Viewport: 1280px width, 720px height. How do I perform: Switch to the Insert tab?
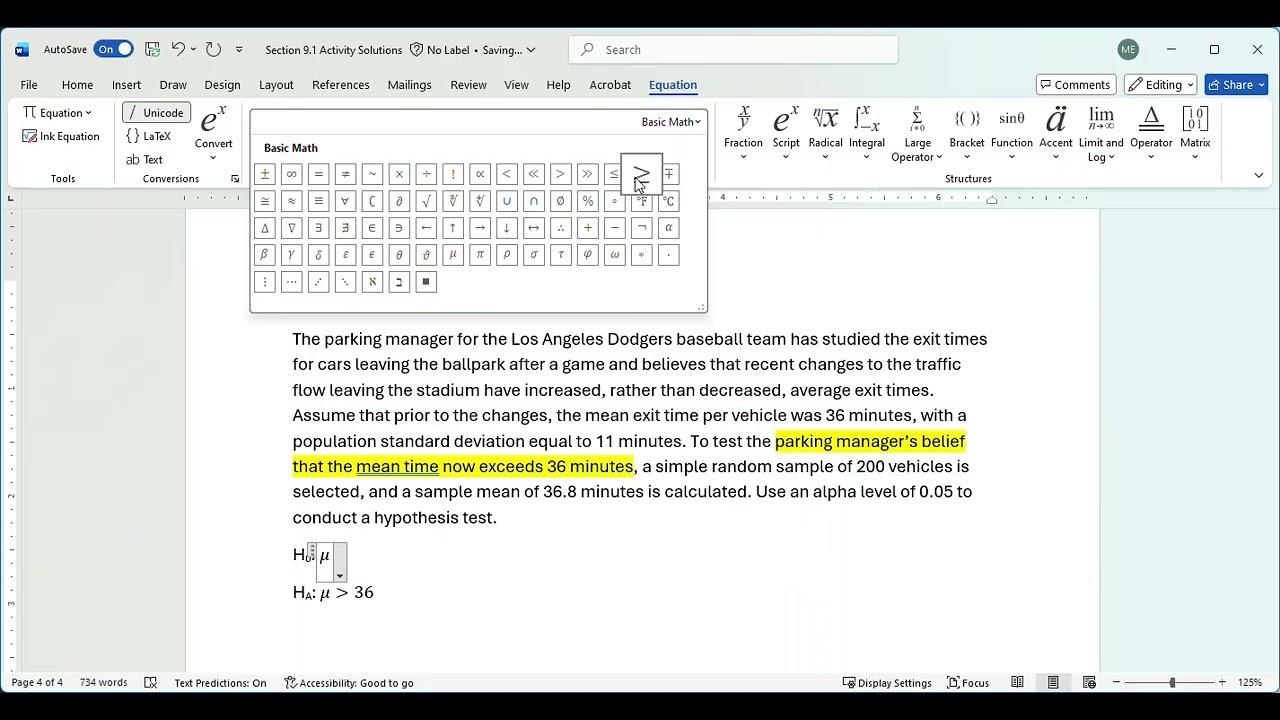click(x=126, y=85)
